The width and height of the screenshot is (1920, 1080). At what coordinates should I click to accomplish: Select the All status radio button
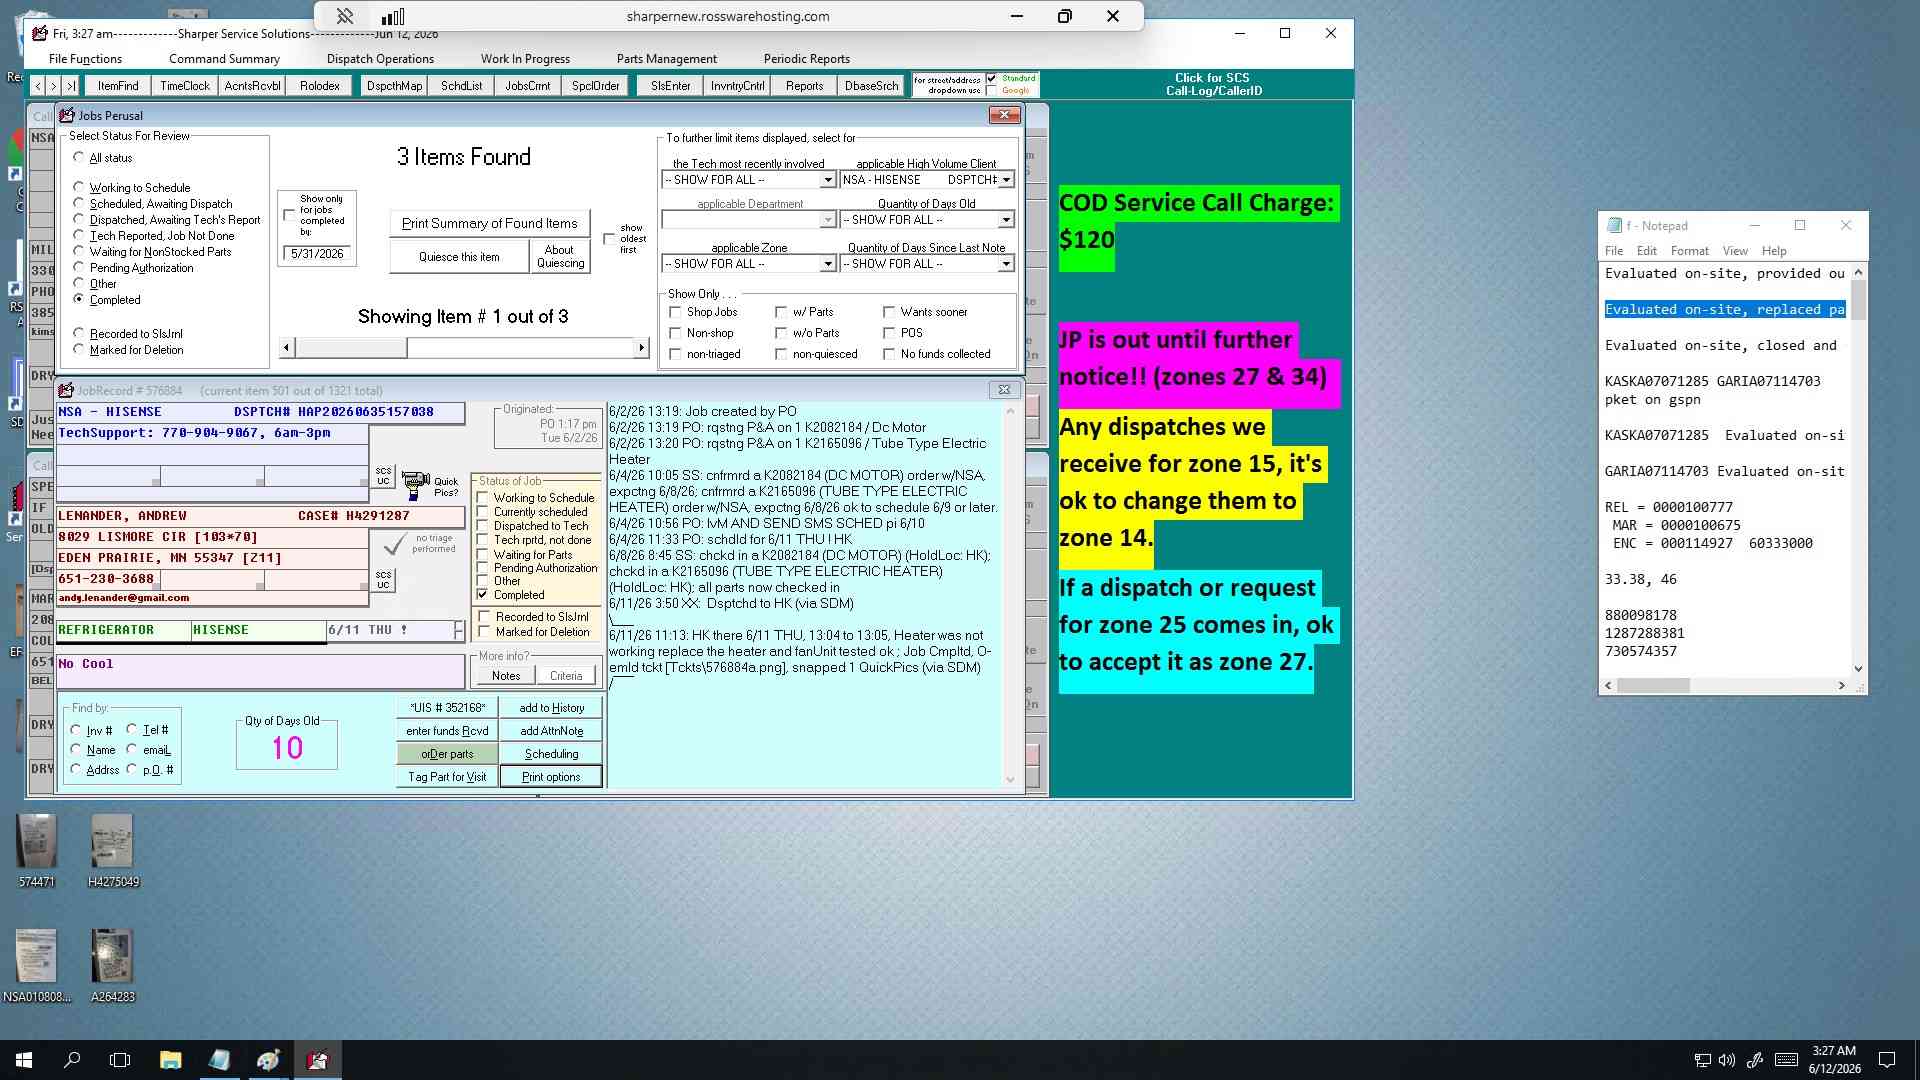(x=79, y=158)
